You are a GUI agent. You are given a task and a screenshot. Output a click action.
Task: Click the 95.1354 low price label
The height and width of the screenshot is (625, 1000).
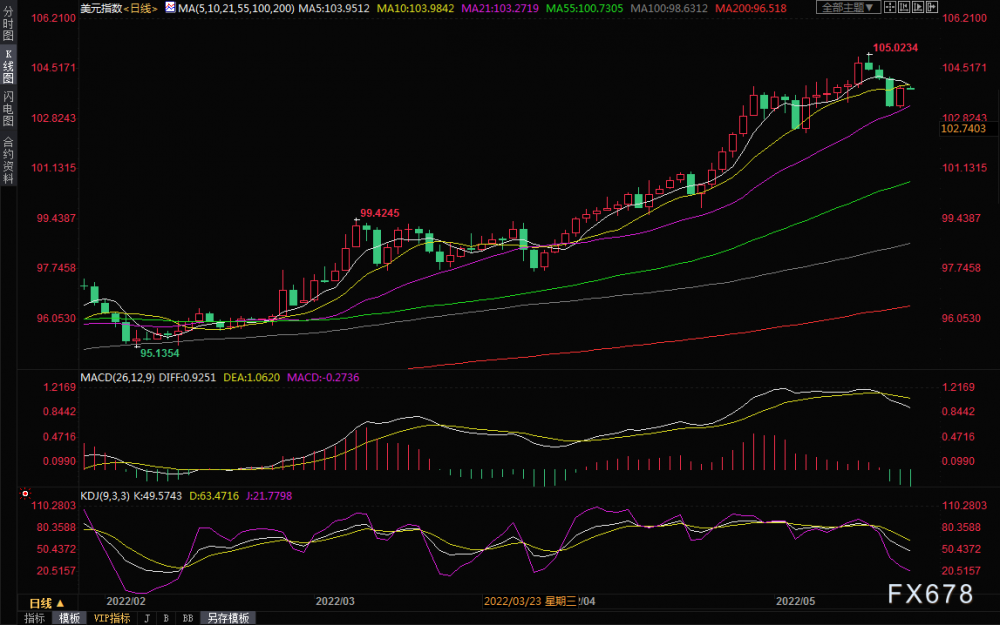pos(159,353)
